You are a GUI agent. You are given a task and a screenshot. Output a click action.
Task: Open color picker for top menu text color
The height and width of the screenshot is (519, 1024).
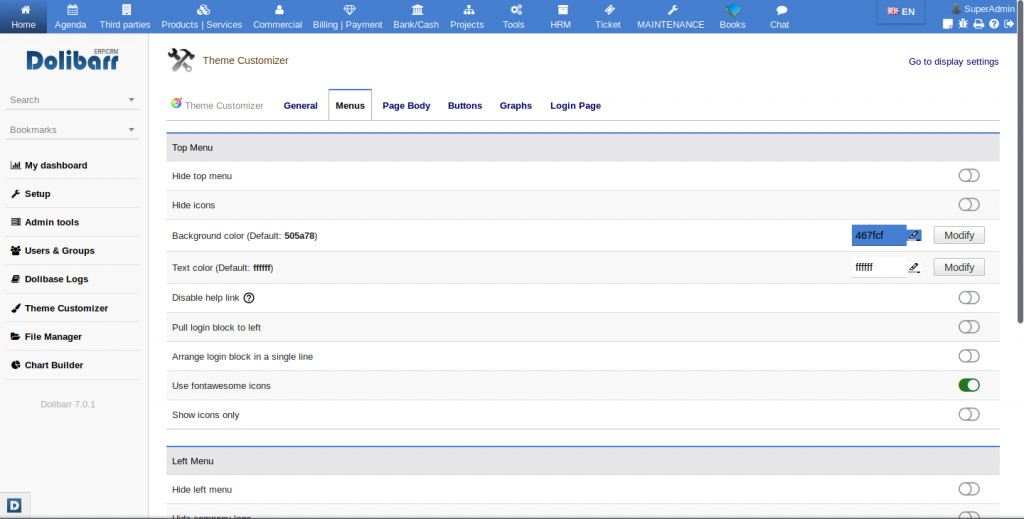(x=913, y=268)
